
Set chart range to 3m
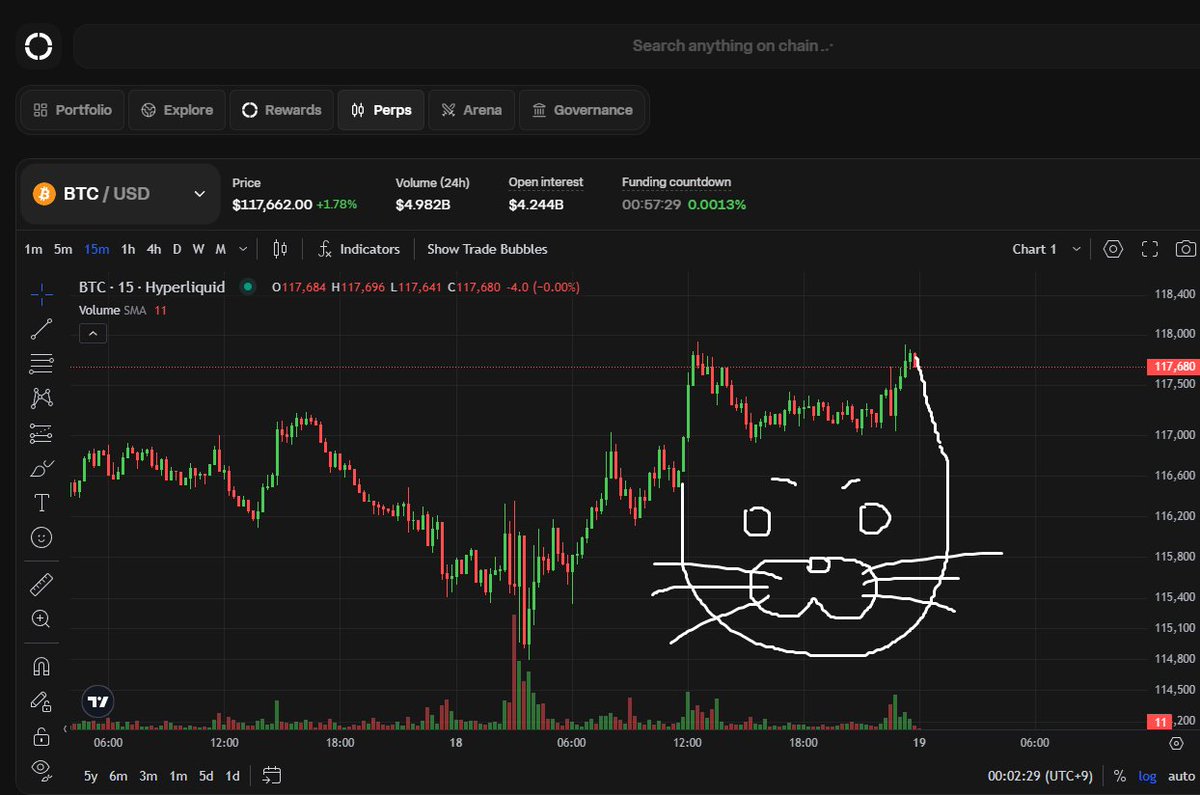(x=148, y=776)
